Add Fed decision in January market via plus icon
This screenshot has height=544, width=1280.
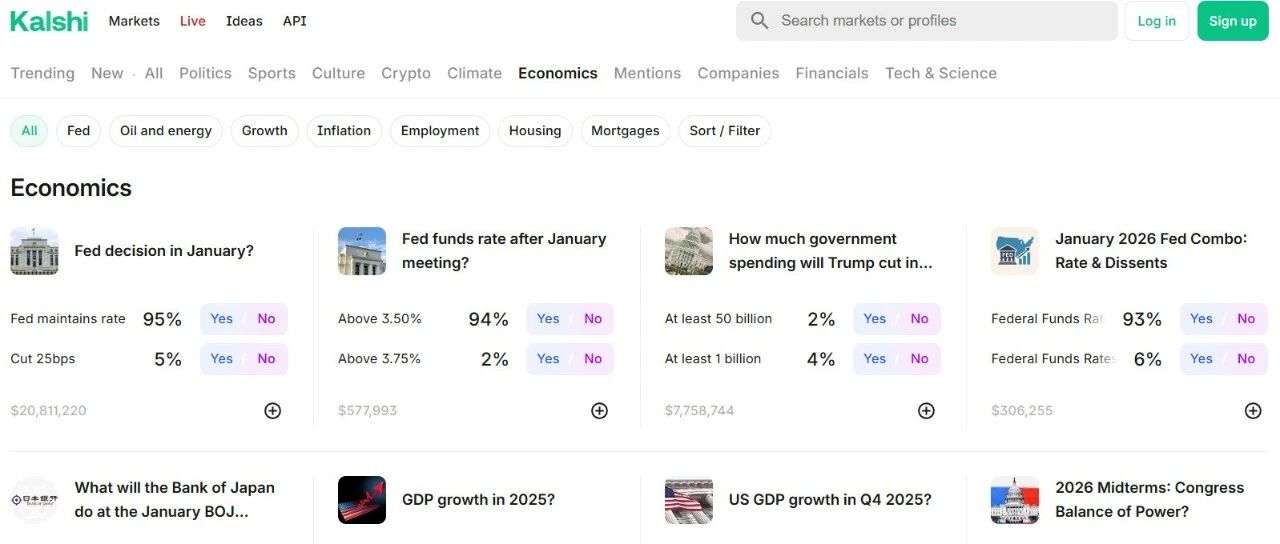(272, 410)
